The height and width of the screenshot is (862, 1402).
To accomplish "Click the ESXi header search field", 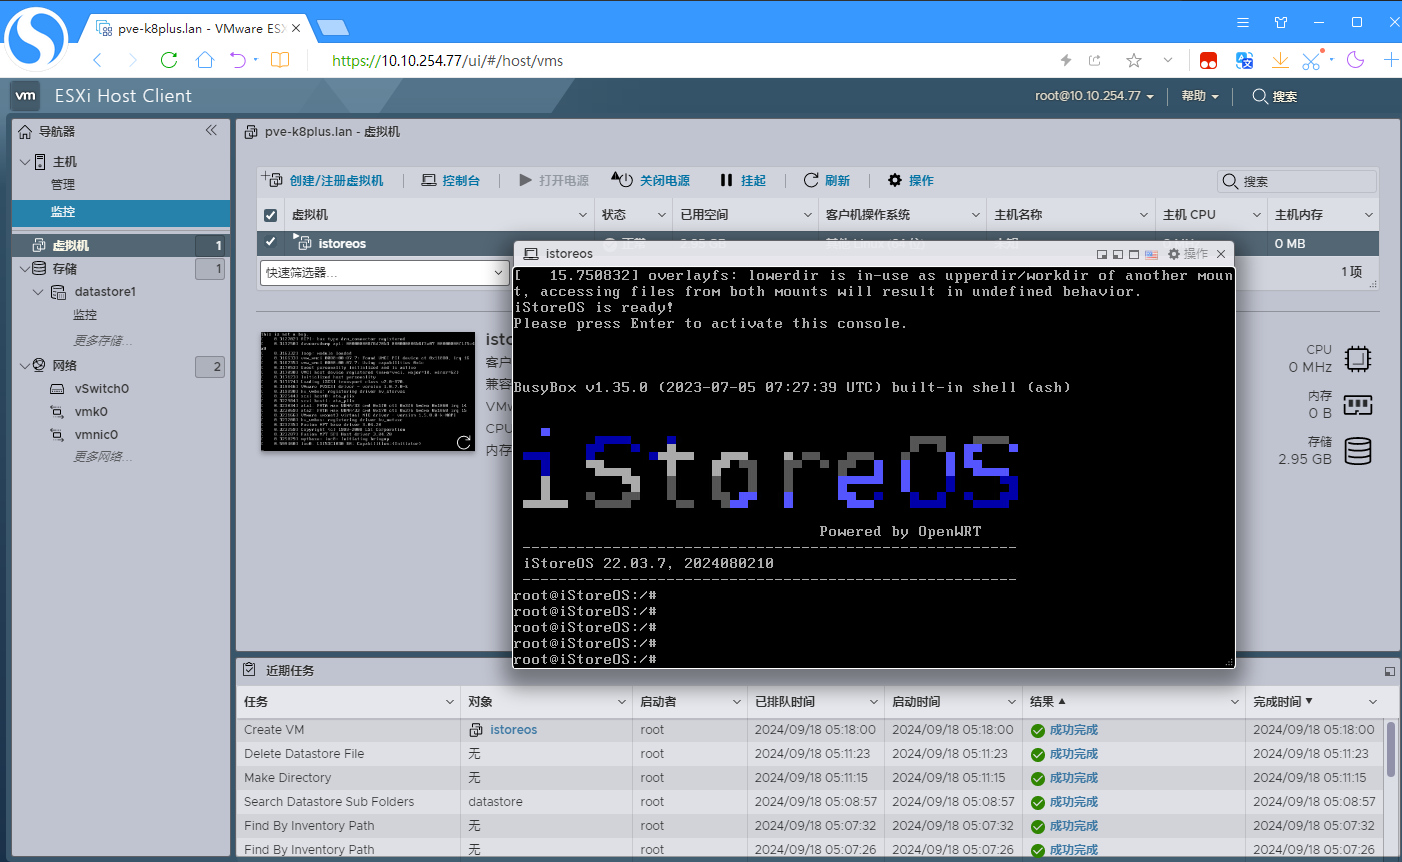I will coord(1276,96).
